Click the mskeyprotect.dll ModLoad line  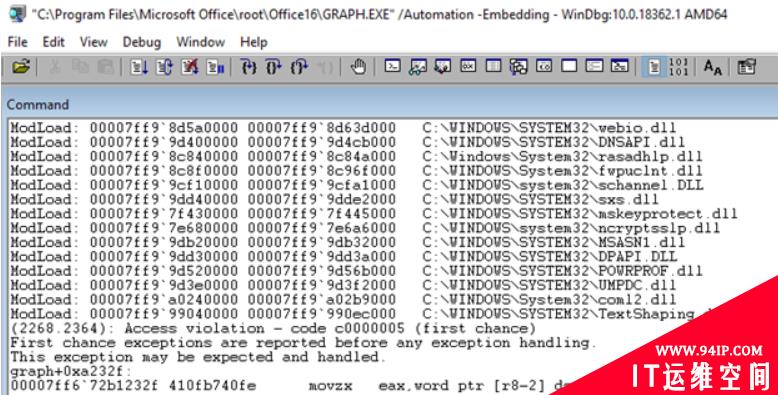point(374,214)
